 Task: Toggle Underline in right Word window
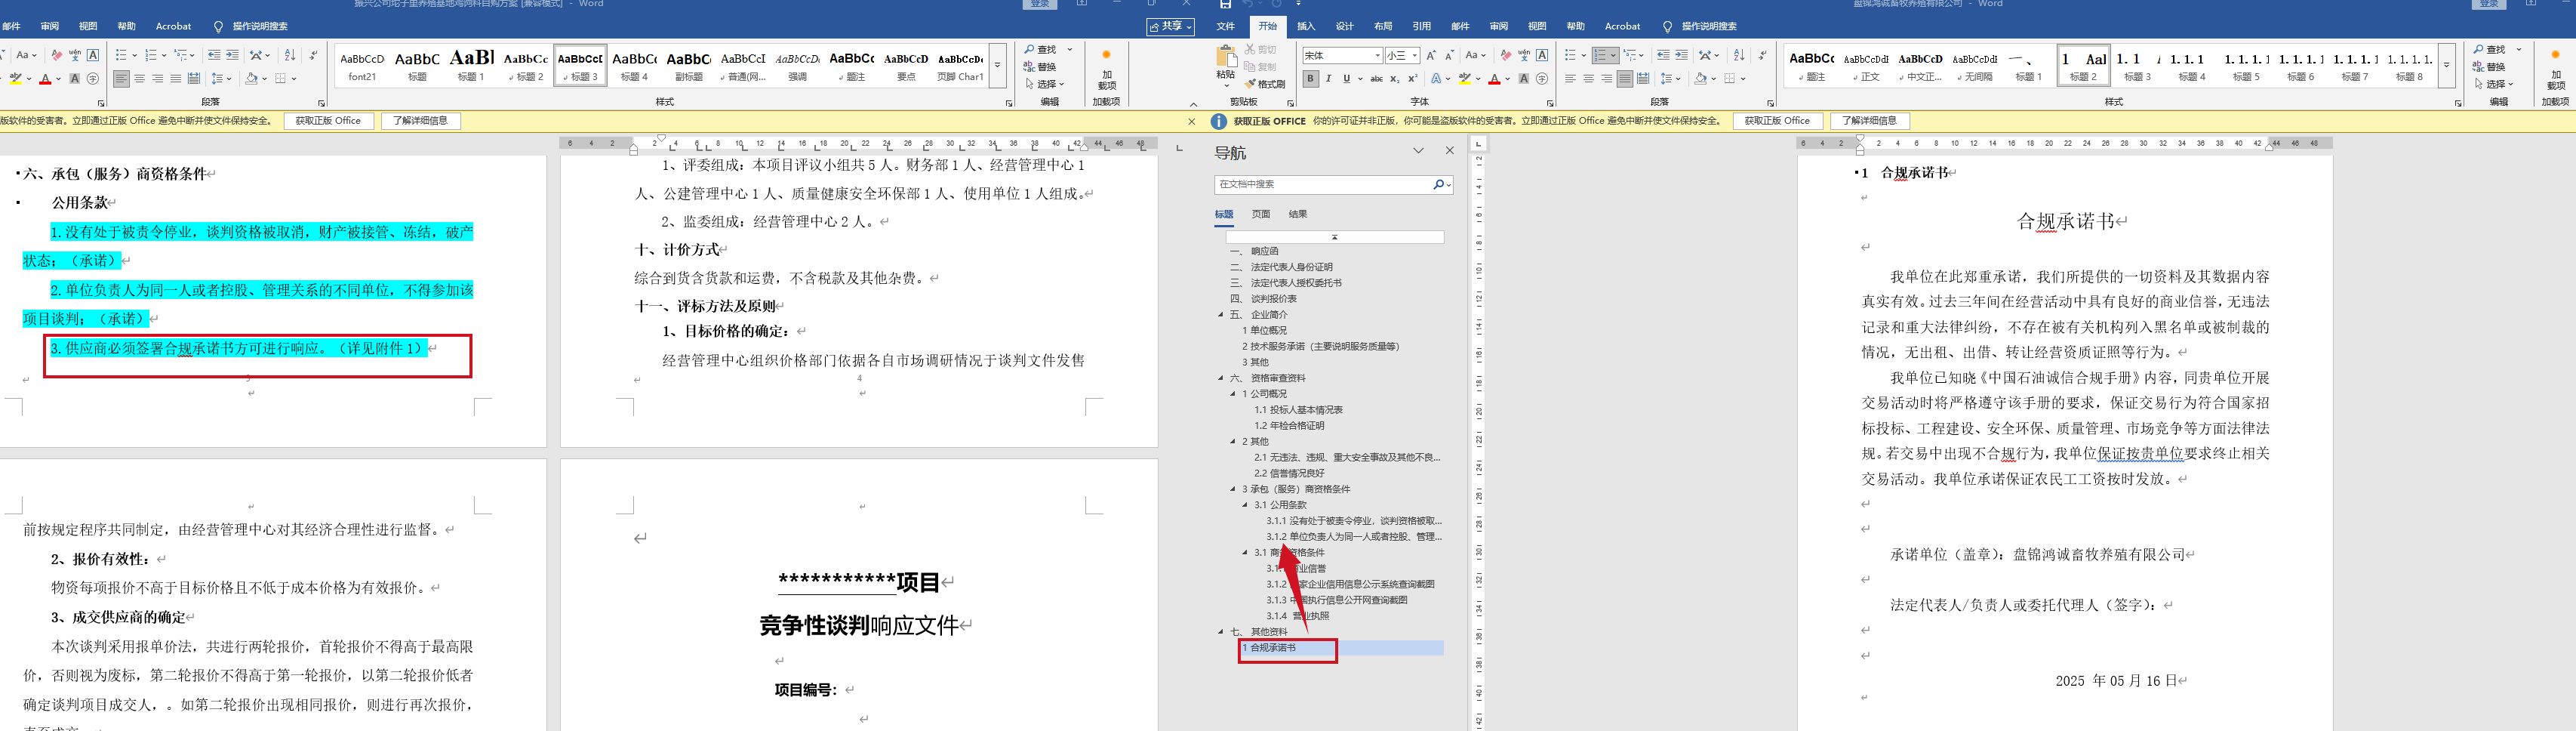point(1347,79)
